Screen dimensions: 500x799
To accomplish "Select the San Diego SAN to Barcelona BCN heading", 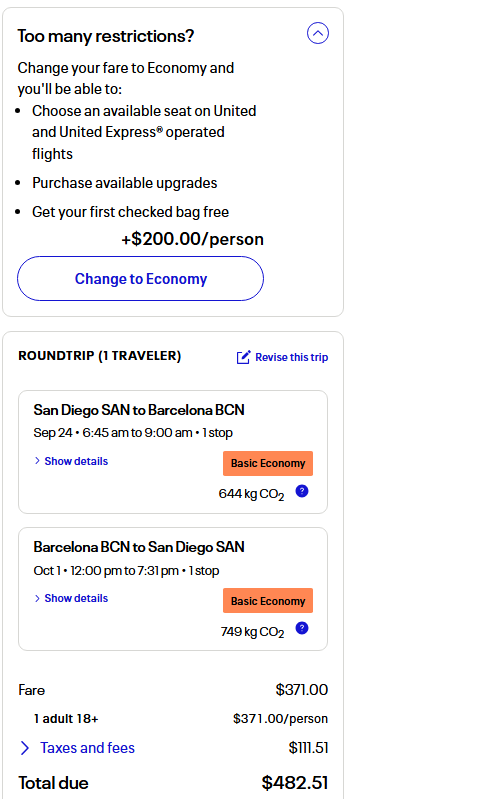I will pyautogui.click(x=139, y=410).
